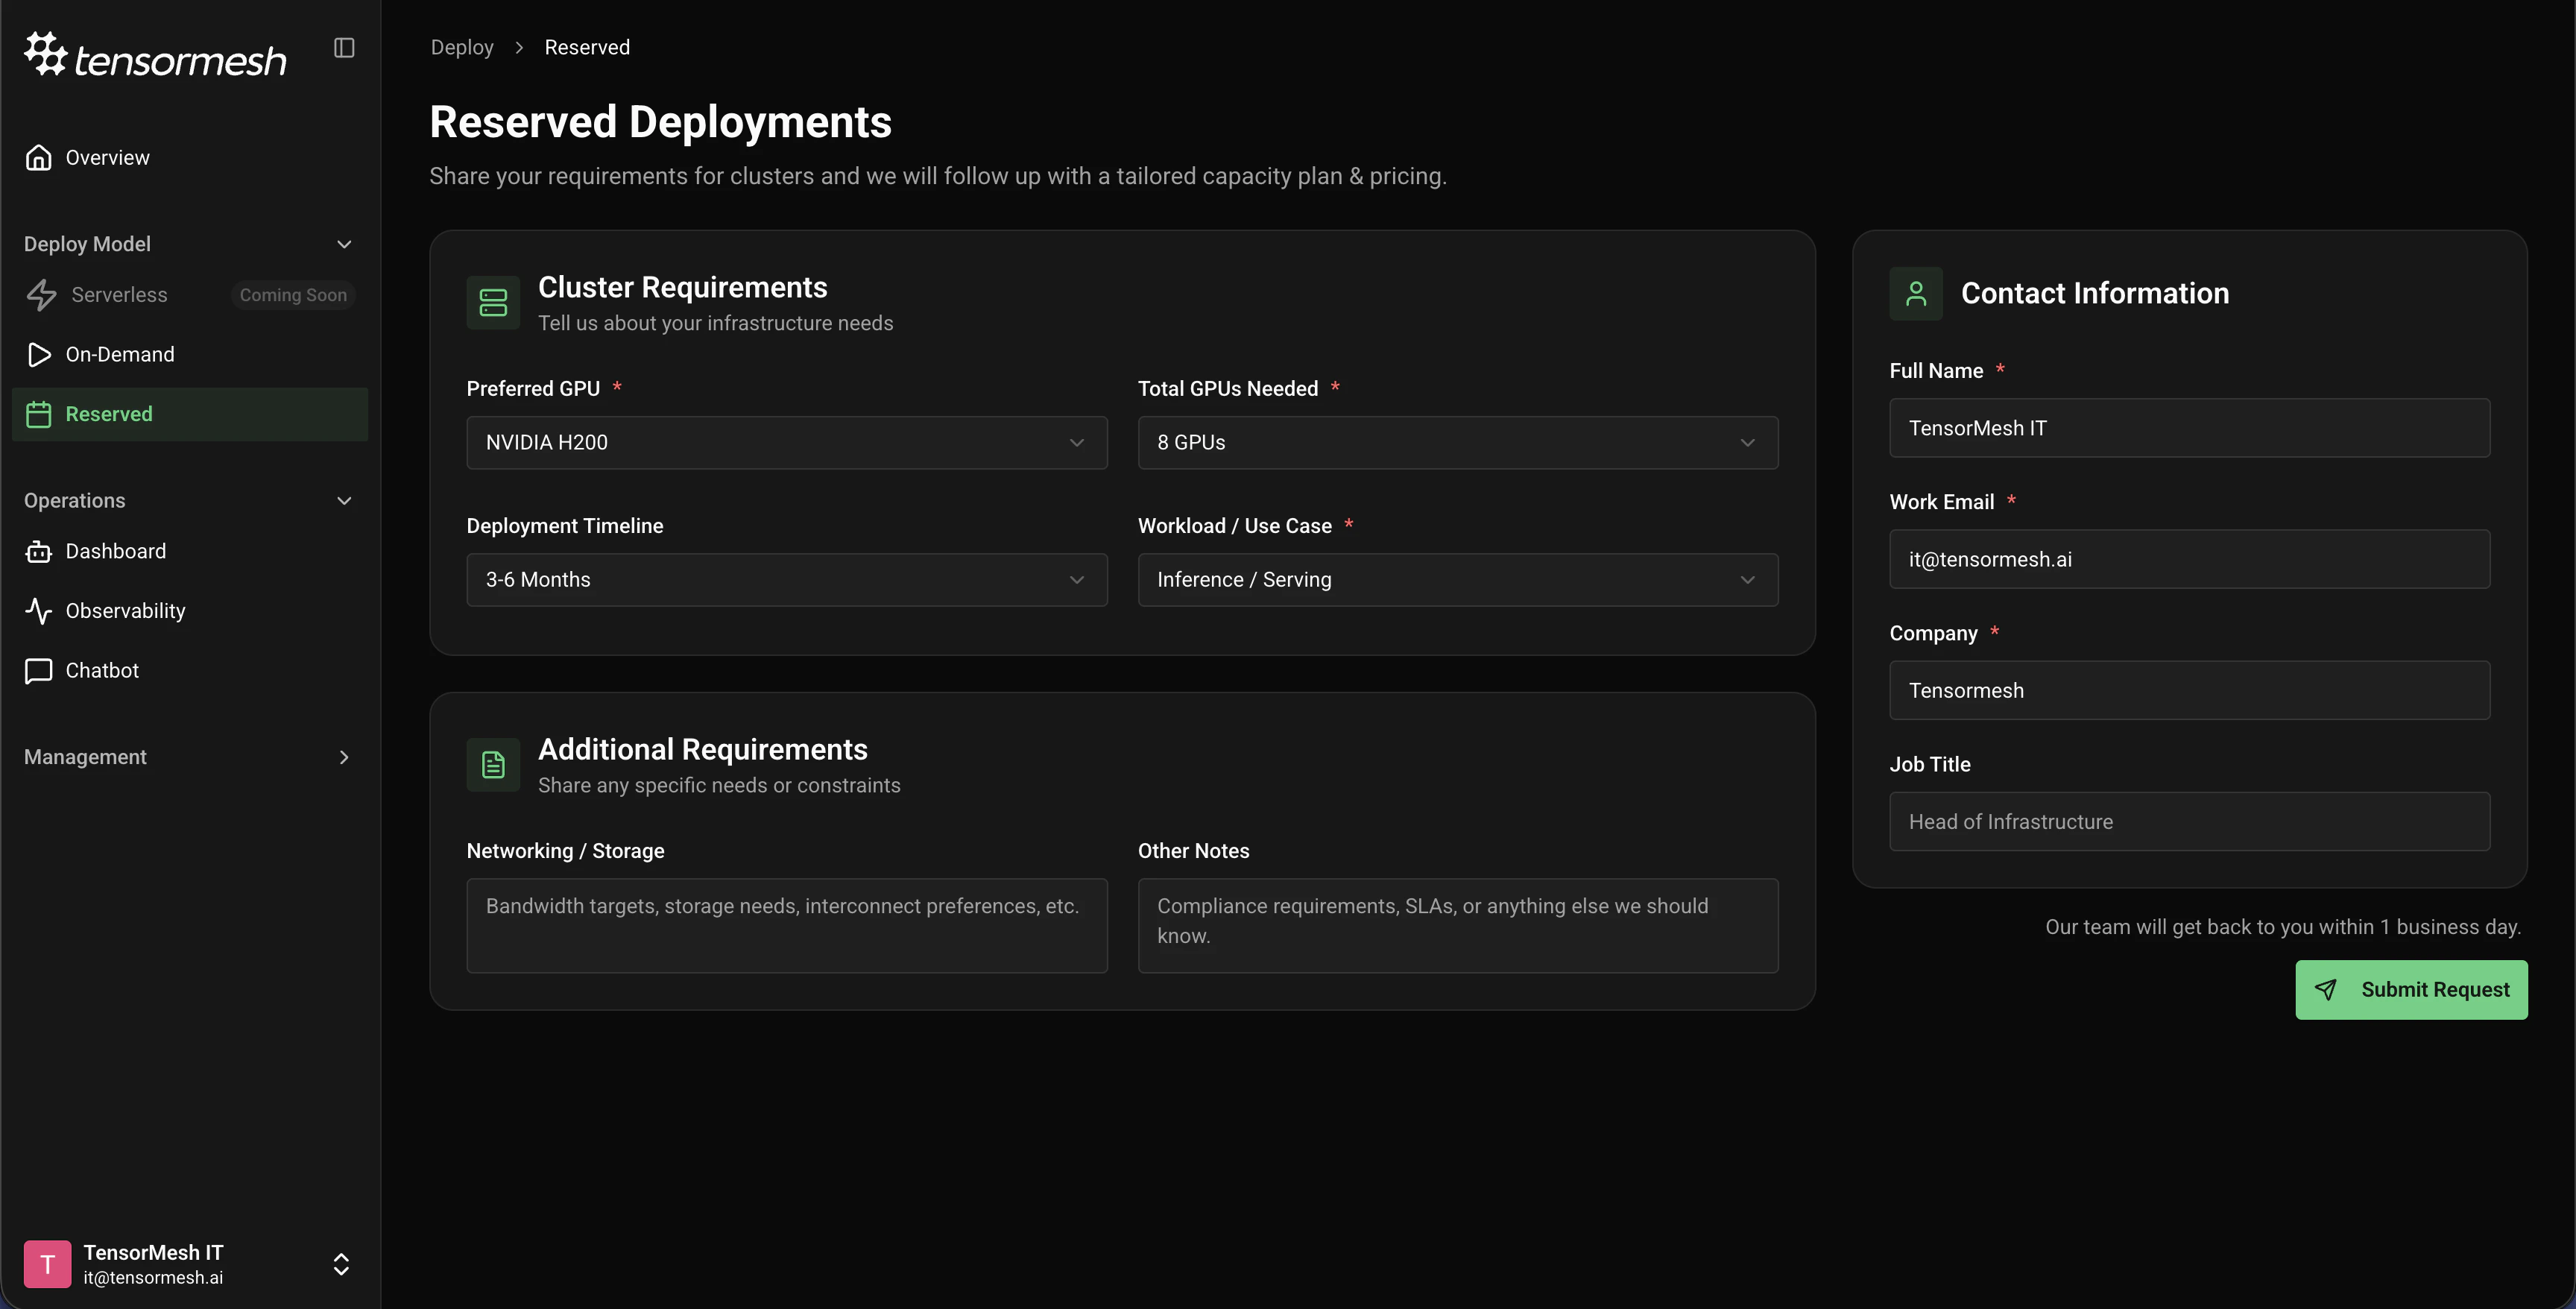Screen dimensions: 2576x1309
Task: Click the On-Demand play icon
Action: point(39,355)
